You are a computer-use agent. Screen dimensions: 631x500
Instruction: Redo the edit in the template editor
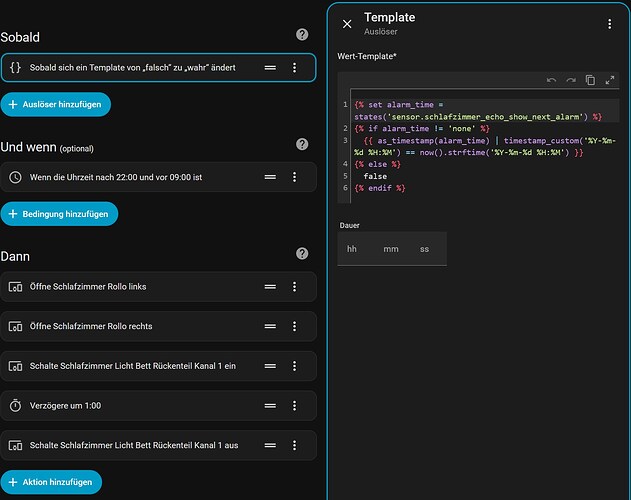571,80
